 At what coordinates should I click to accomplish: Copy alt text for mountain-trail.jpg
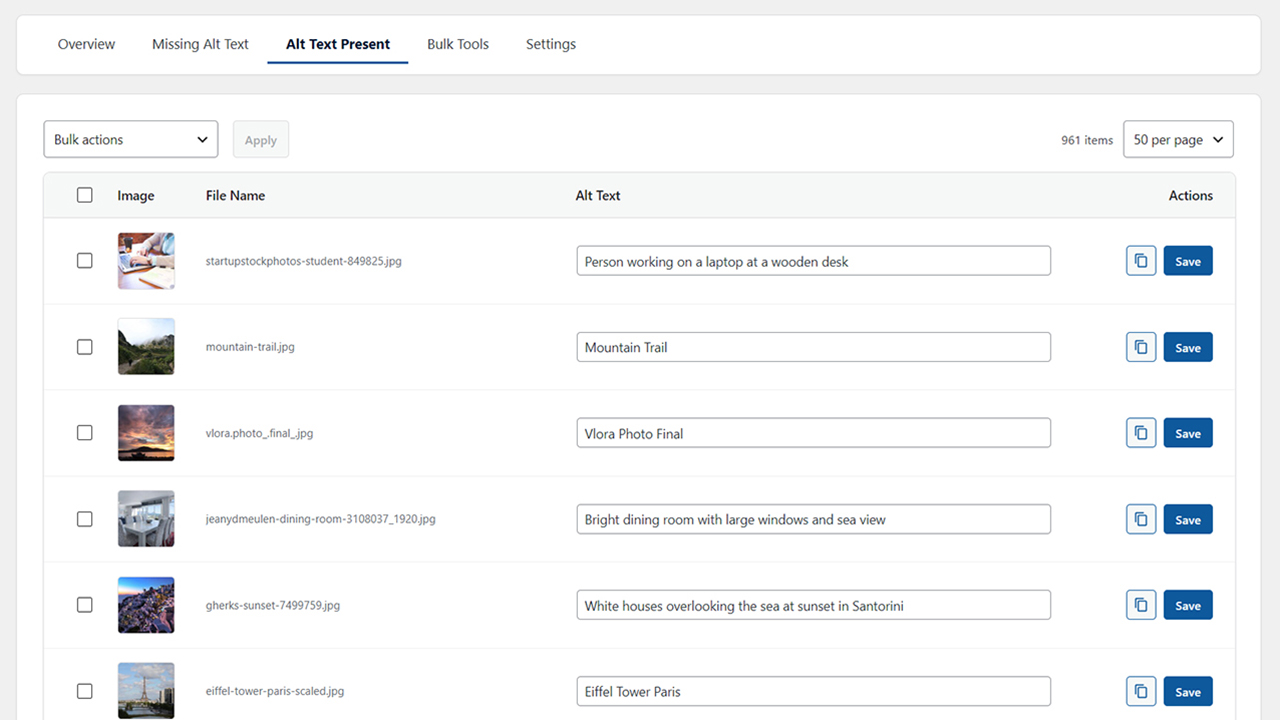[1141, 347]
